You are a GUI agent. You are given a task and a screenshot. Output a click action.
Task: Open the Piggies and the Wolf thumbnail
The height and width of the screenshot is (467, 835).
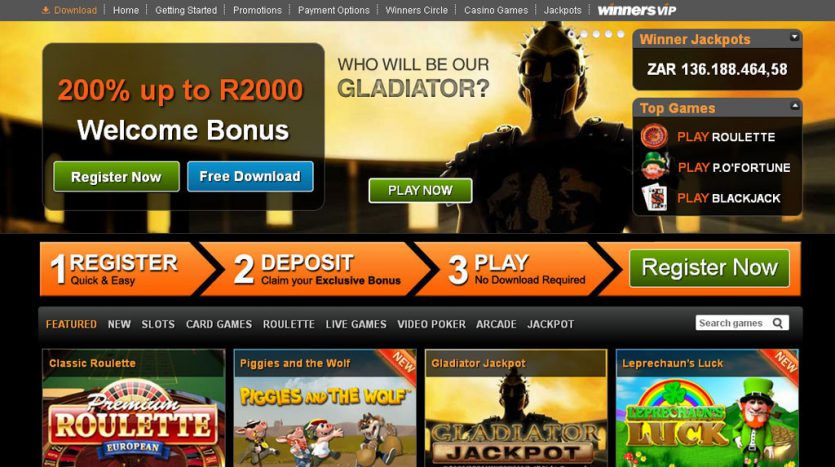coord(325,408)
